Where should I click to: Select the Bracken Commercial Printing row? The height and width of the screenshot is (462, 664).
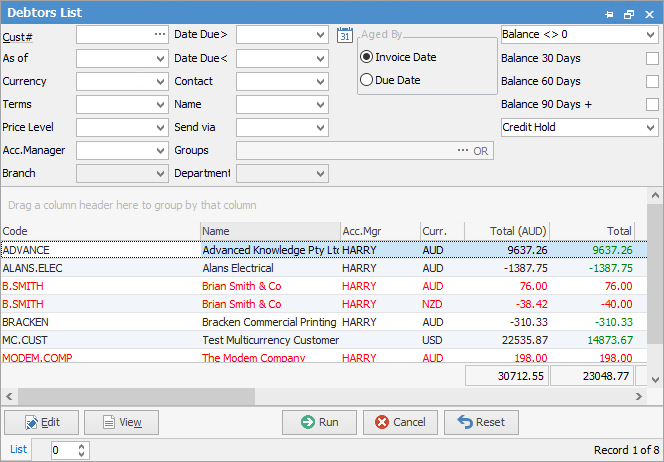[270, 322]
